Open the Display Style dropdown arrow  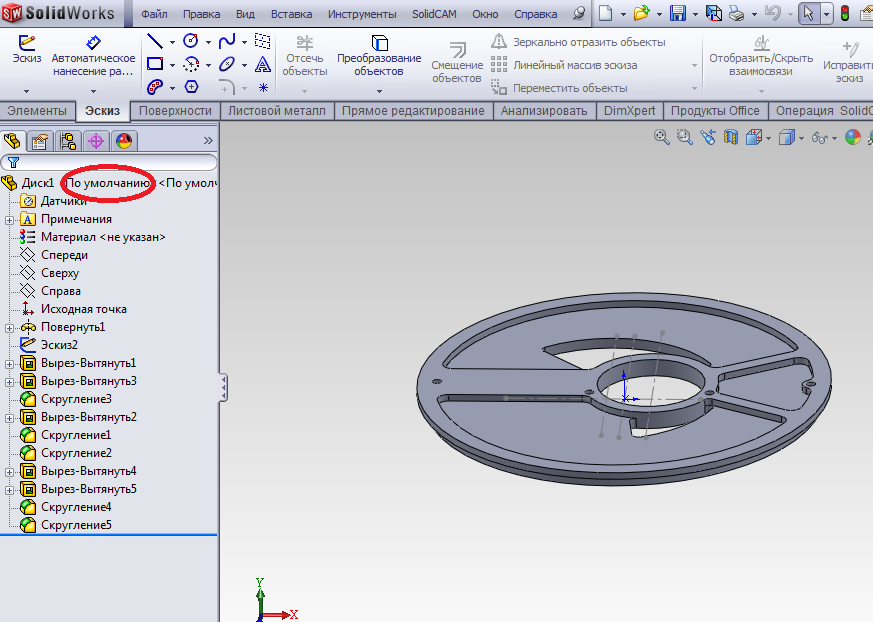pos(801,138)
